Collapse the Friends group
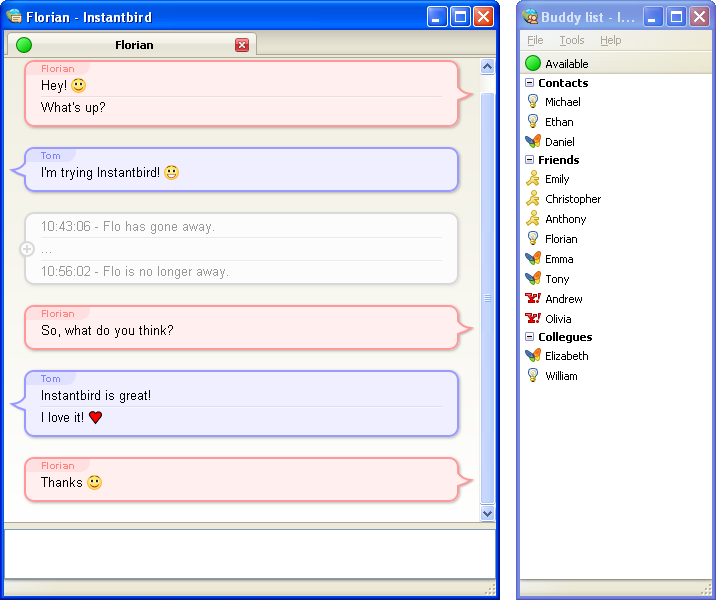 click(529, 160)
